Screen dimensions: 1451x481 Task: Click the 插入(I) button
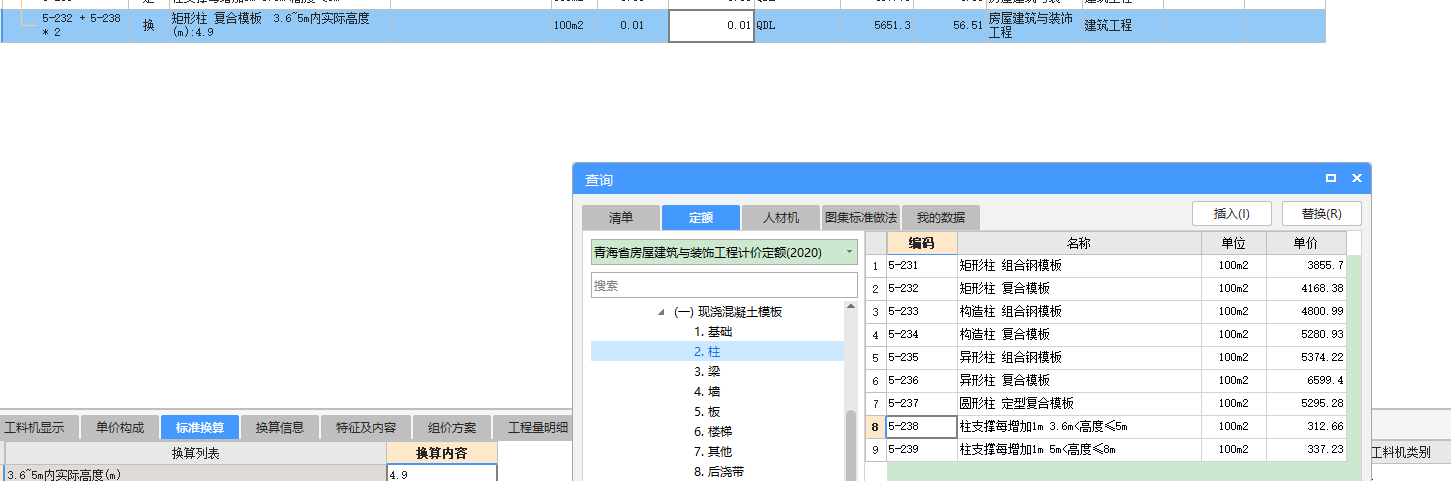(x=1231, y=213)
